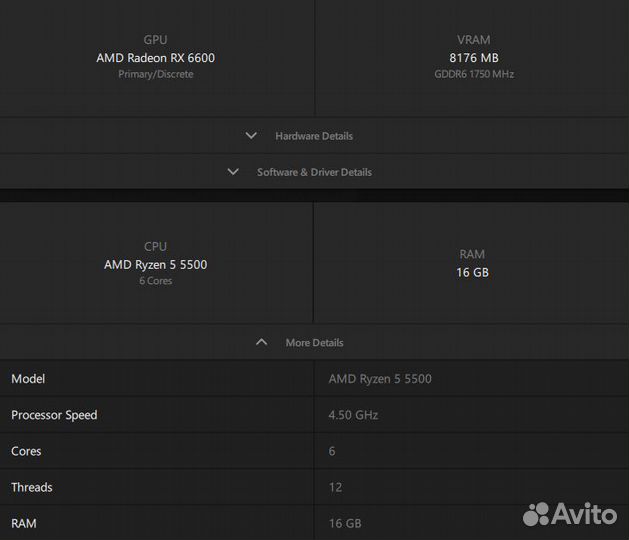The width and height of the screenshot is (629, 540).
Task: Click the chevron next to Software & Driver Details
Action: [x=233, y=172]
